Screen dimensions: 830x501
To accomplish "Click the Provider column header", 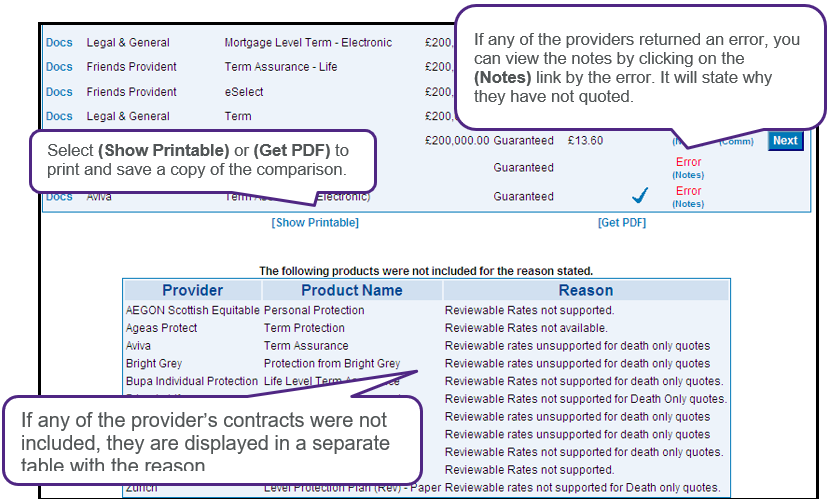I will (193, 290).
